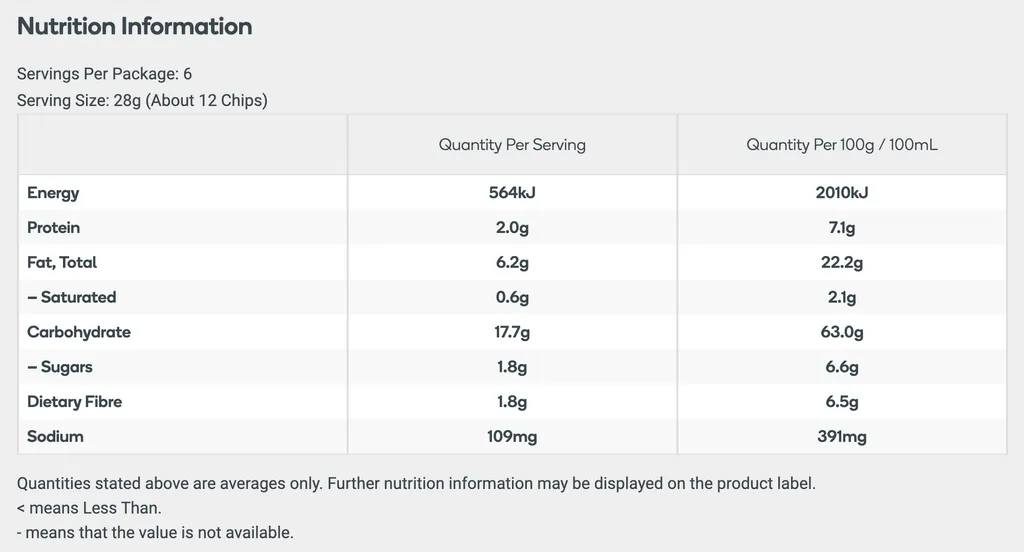This screenshot has height=552, width=1024.
Task: Click the Quantity Per 100g / 100mL header
Action: [842, 145]
